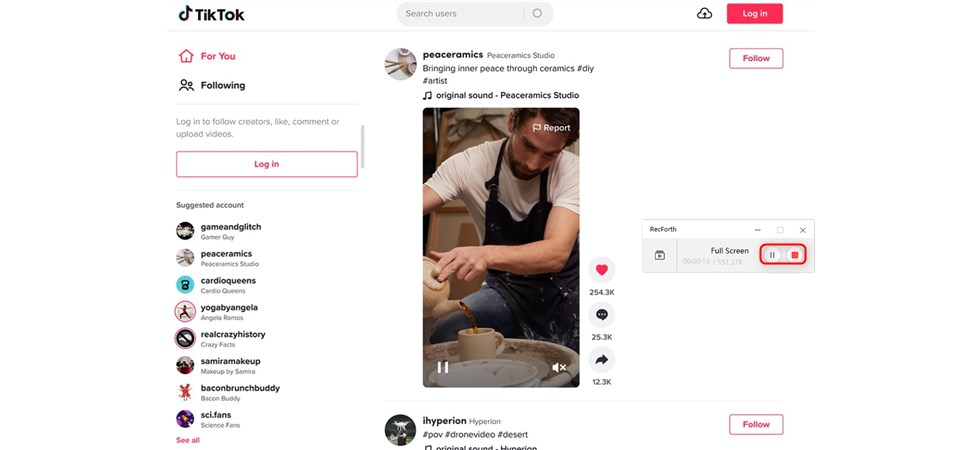980x450 pixels.
Task: Click the top-right Log in button
Action: point(754,13)
